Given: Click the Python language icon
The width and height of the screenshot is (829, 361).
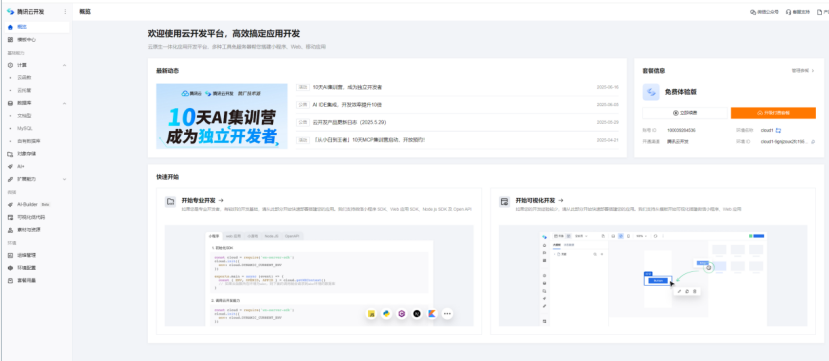Looking at the screenshot, I should pyautogui.click(x=386, y=314).
